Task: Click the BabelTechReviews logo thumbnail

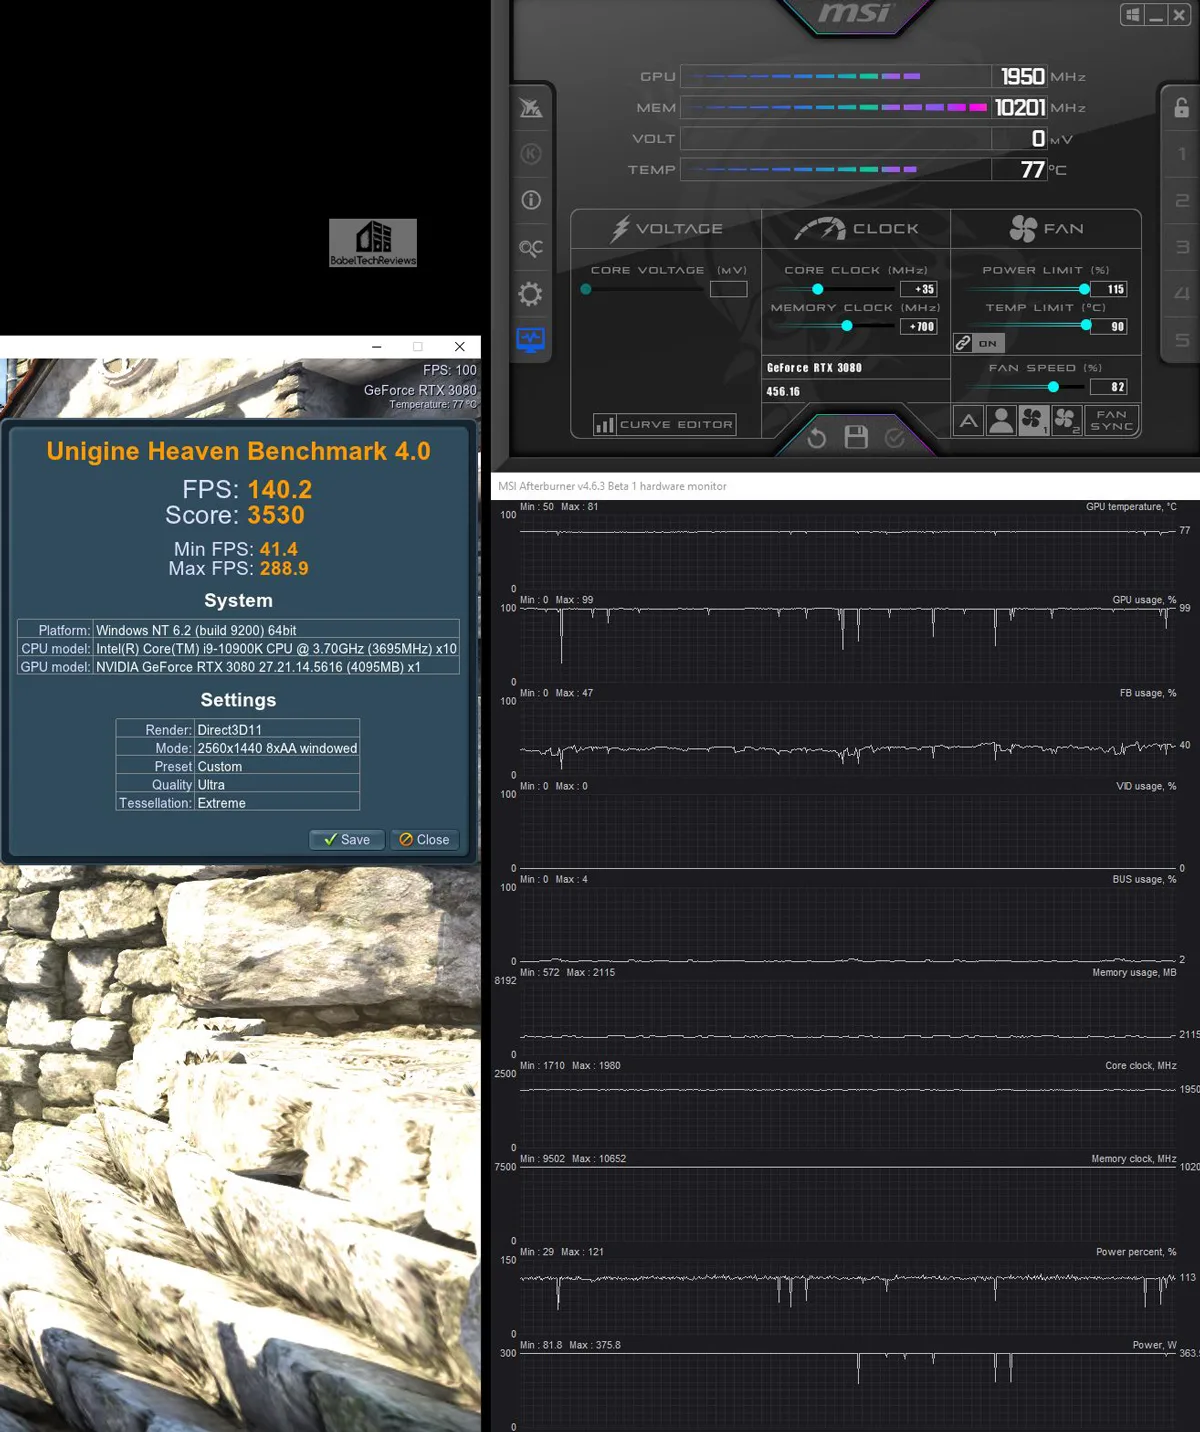Action: coord(373,243)
